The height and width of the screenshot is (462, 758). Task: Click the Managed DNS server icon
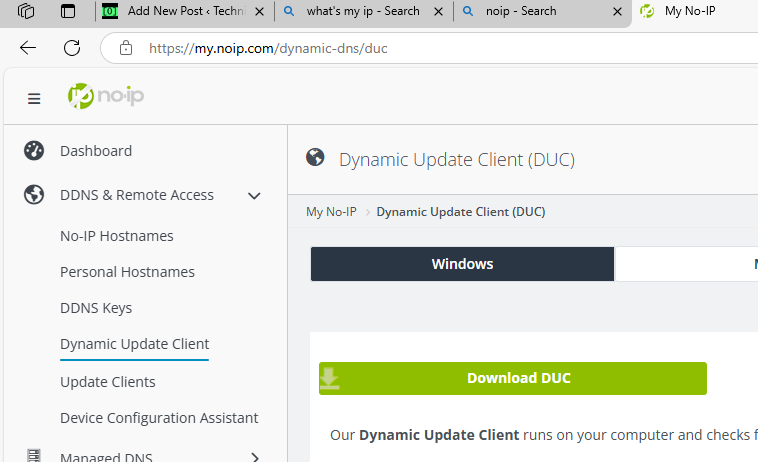pos(34,456)
